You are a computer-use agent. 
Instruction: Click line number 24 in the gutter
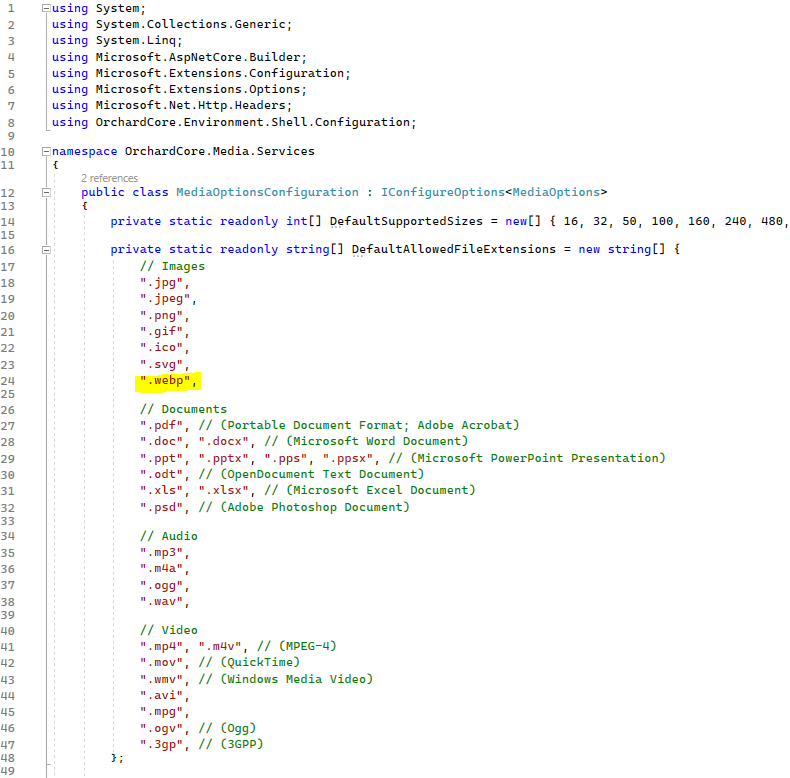(x=8, y=381)
